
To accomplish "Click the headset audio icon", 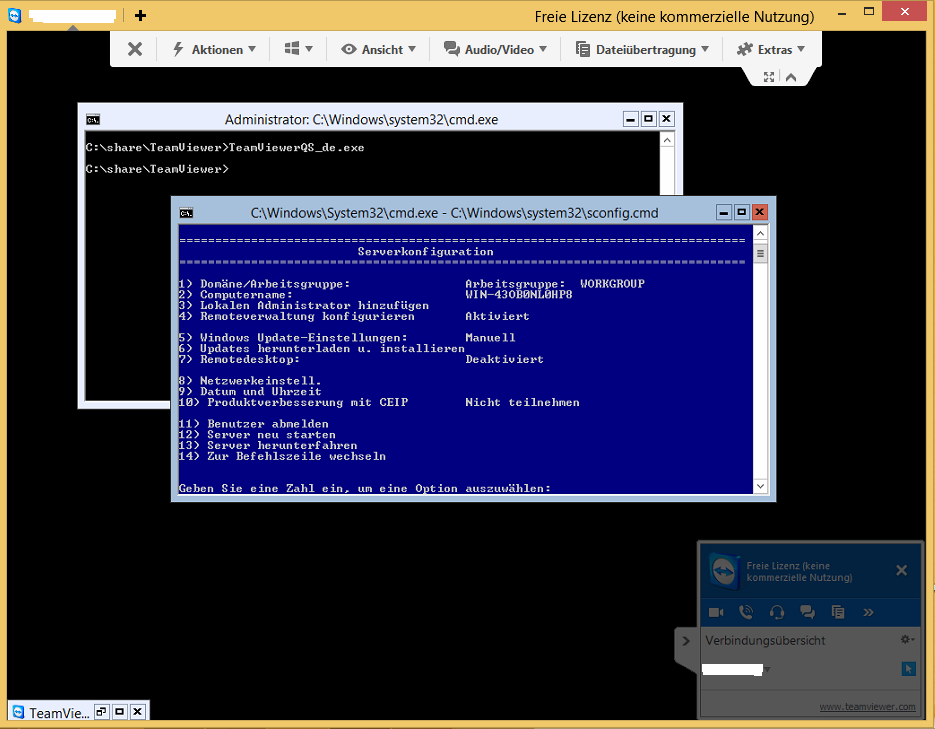I will [777, 612].
